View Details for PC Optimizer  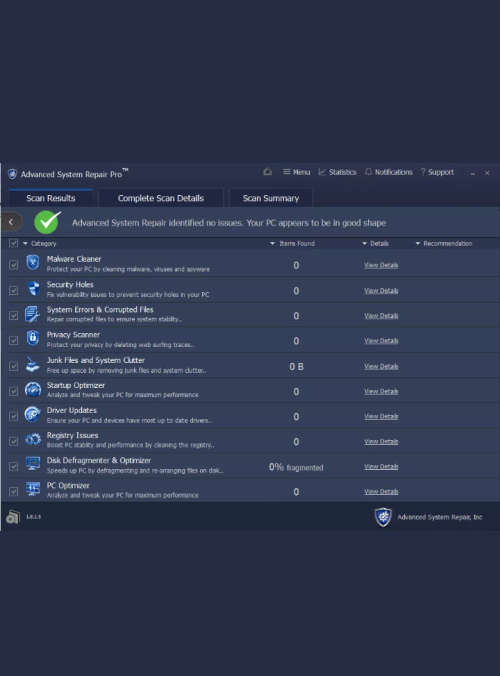381,491
